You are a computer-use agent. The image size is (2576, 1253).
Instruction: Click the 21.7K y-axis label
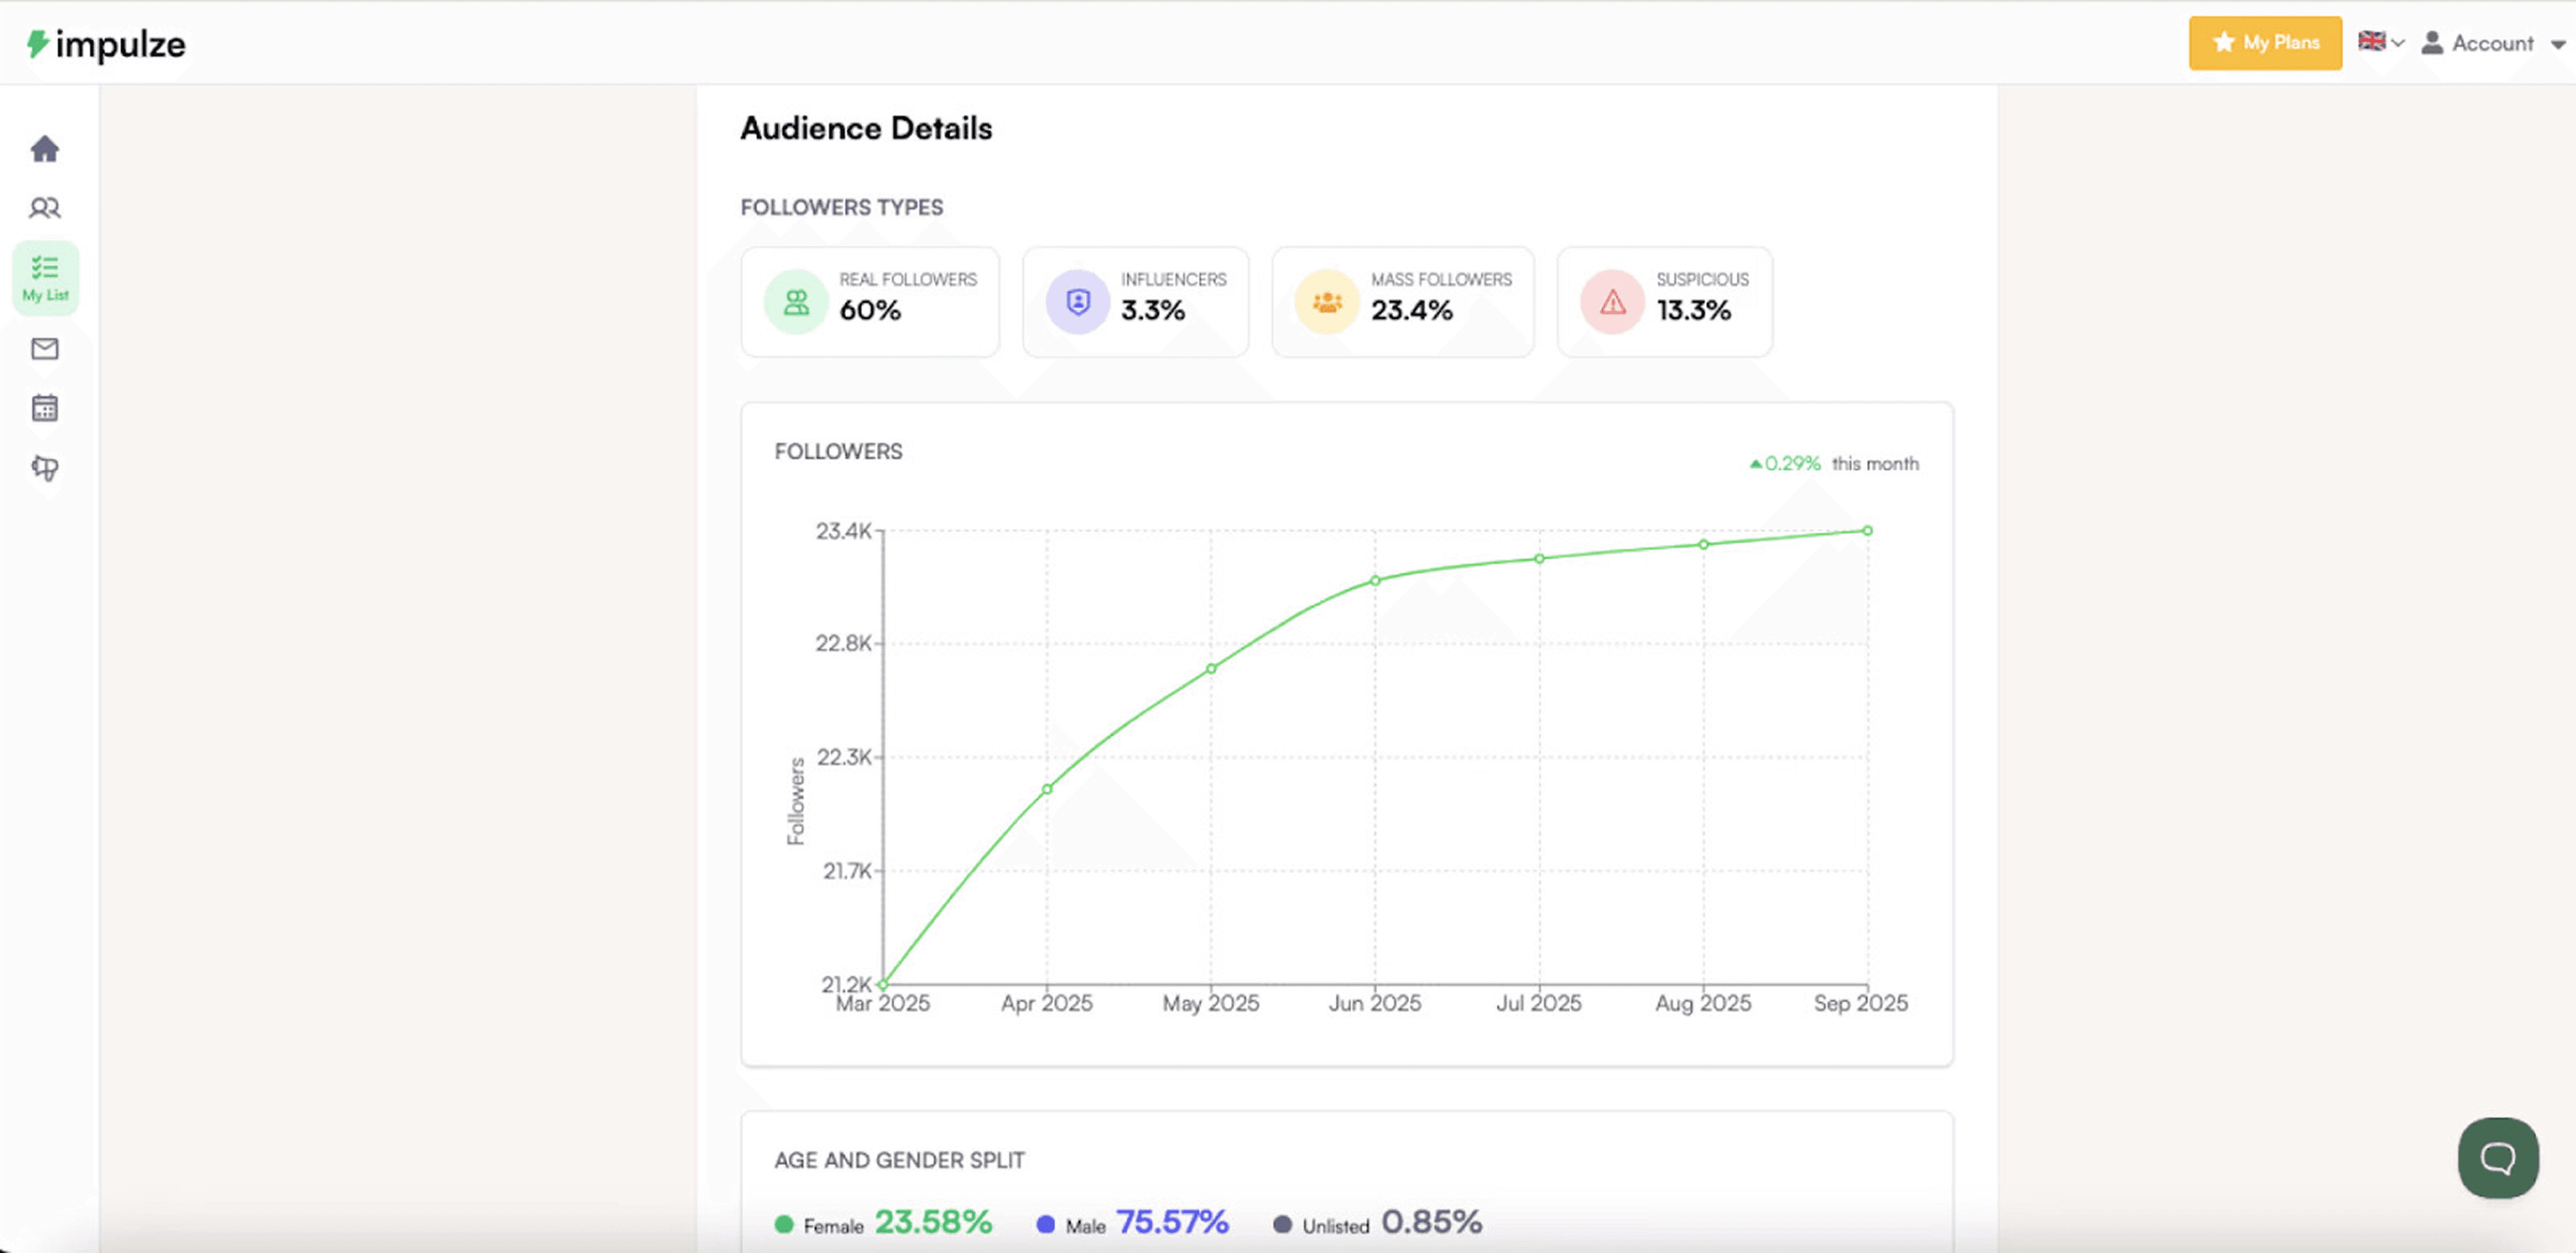(x=847, y=871)
